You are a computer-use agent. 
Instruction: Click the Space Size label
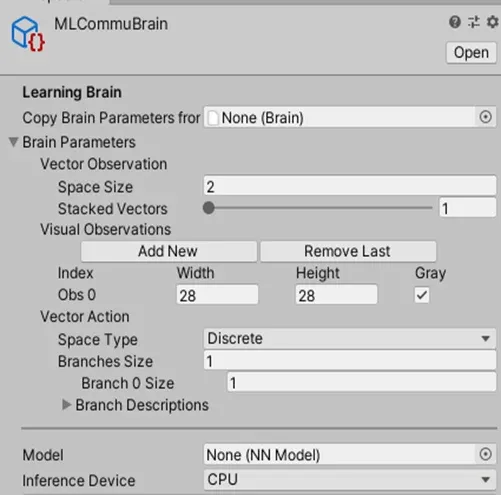click(x=95, y=187)
